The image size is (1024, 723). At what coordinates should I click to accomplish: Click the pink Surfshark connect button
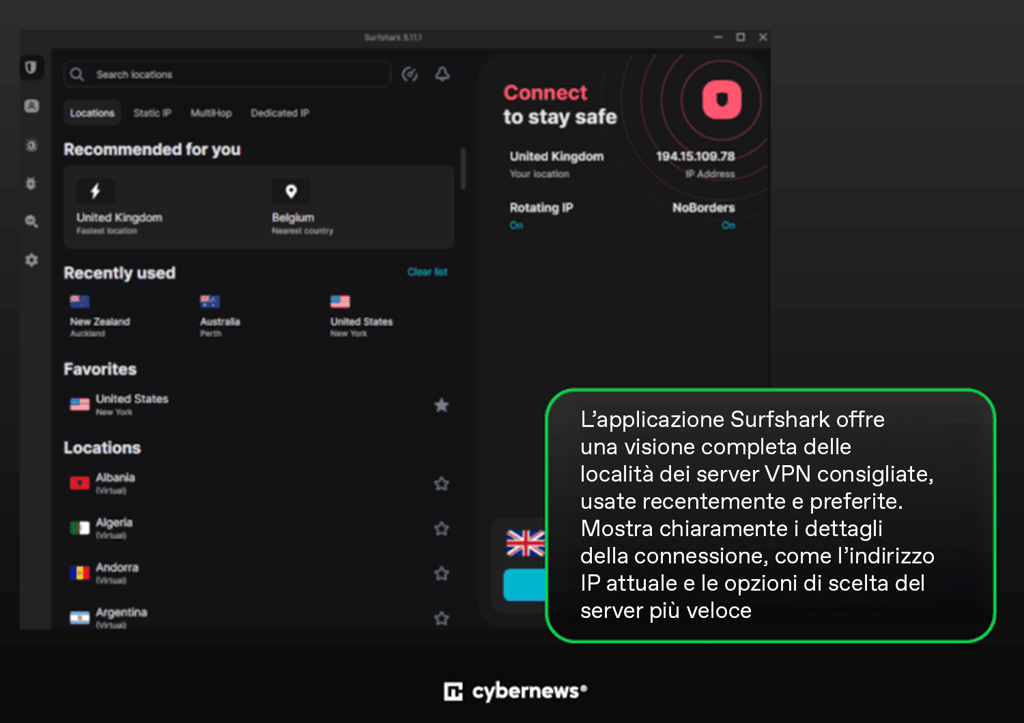coord(722,100)
